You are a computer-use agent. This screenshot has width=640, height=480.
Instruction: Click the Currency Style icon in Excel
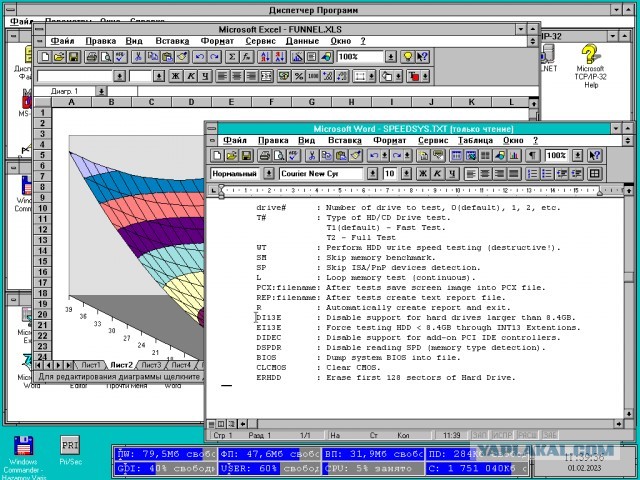(284, 76)
